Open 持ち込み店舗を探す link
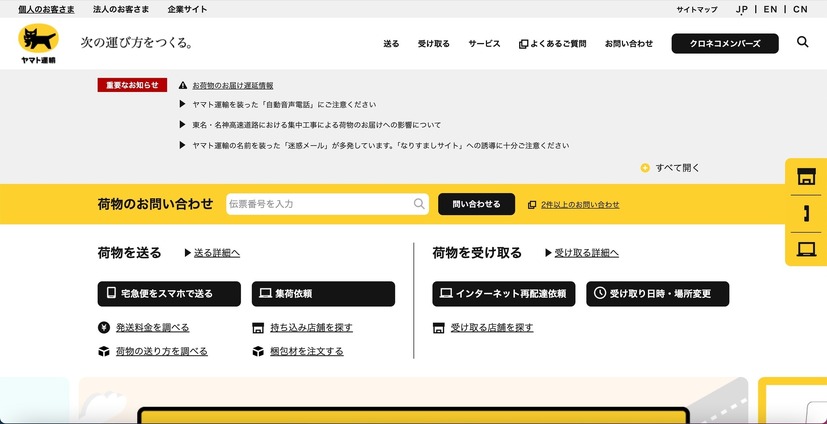 coord(311,327)
